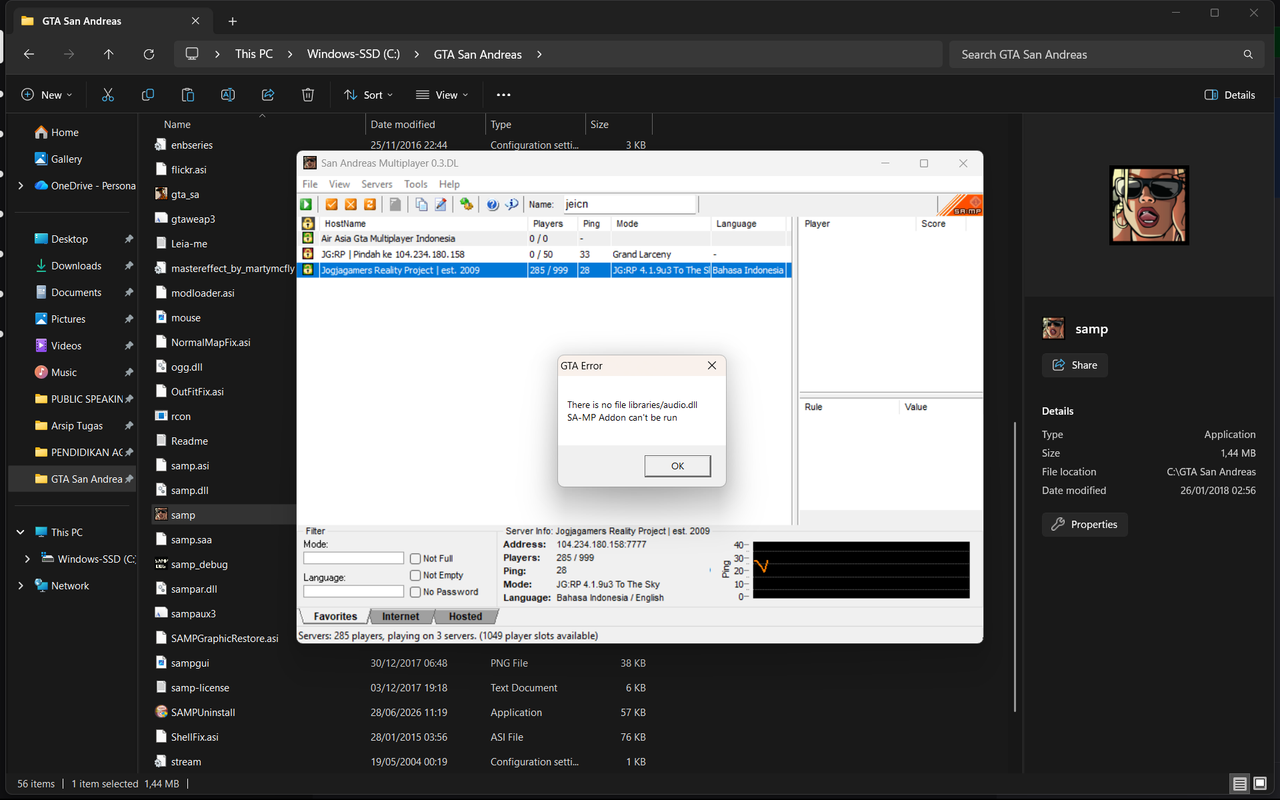Click the Copy Server Info icon in SA-MP

(x=422, y=204)
